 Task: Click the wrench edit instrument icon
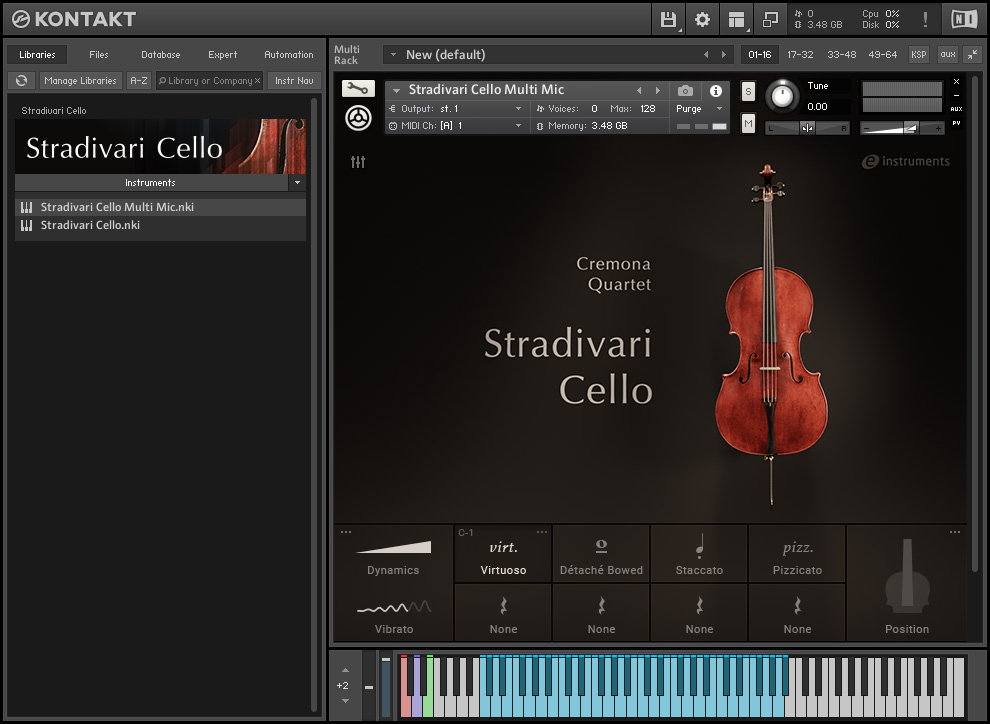point(358,89)
